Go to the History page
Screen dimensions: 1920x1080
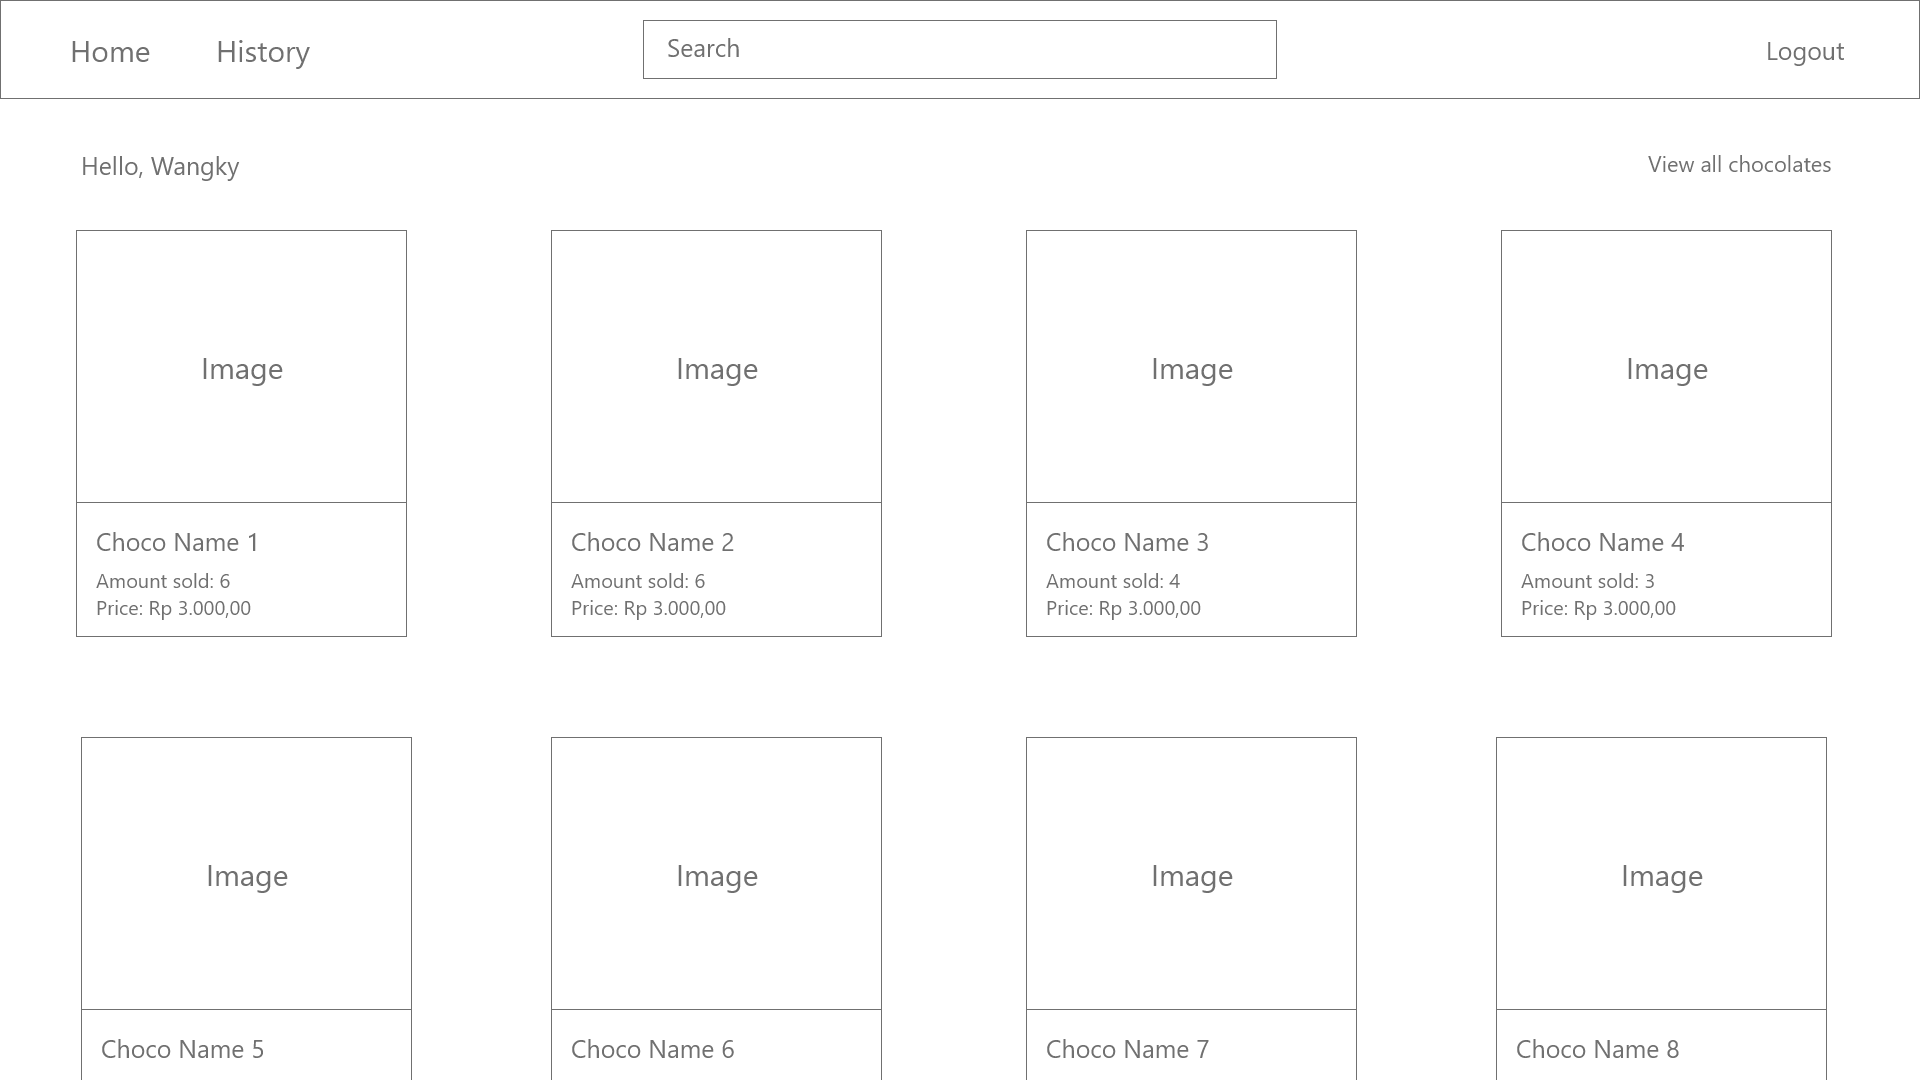pos(263,52)
